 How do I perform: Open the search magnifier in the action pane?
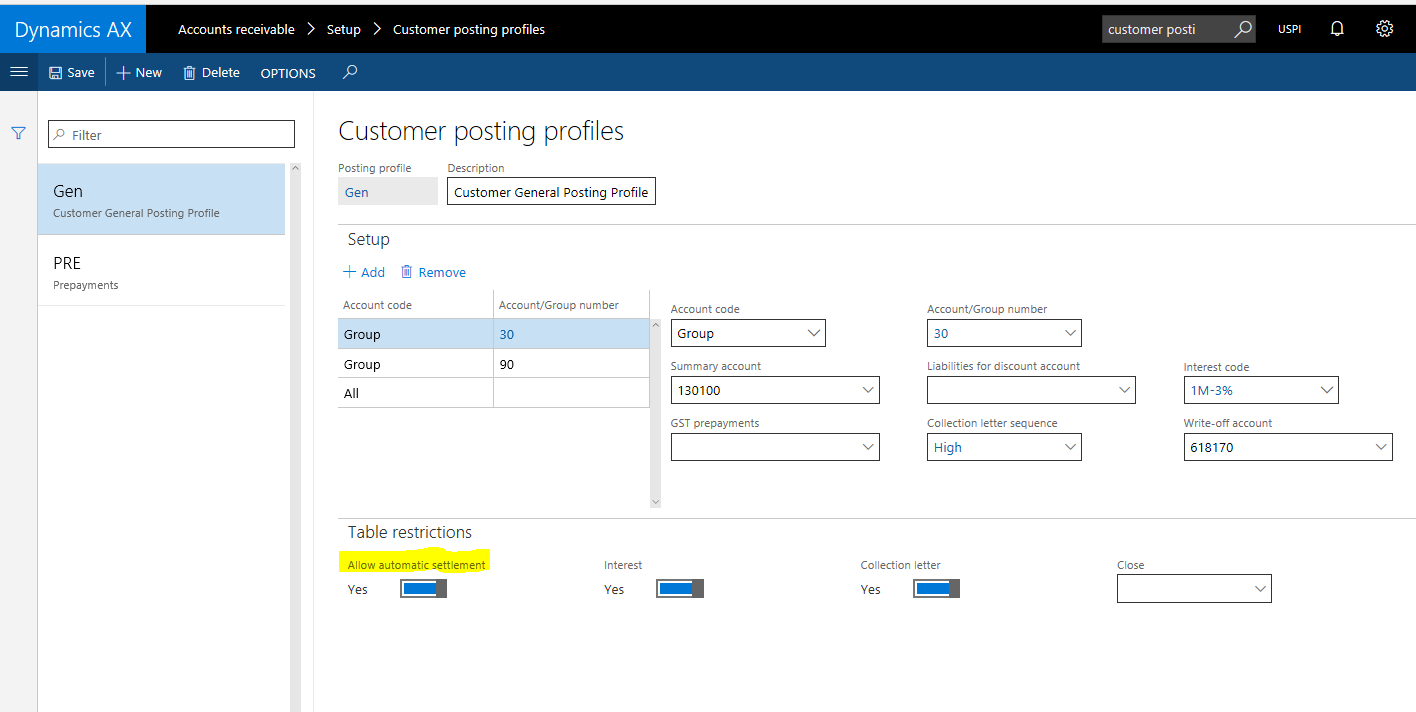pyautogui.click(x=347, y=72)
